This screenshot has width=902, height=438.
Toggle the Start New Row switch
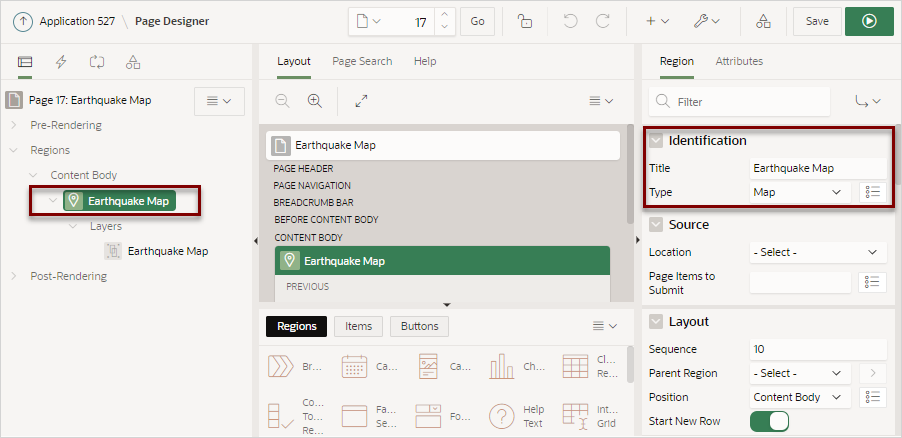769,421
